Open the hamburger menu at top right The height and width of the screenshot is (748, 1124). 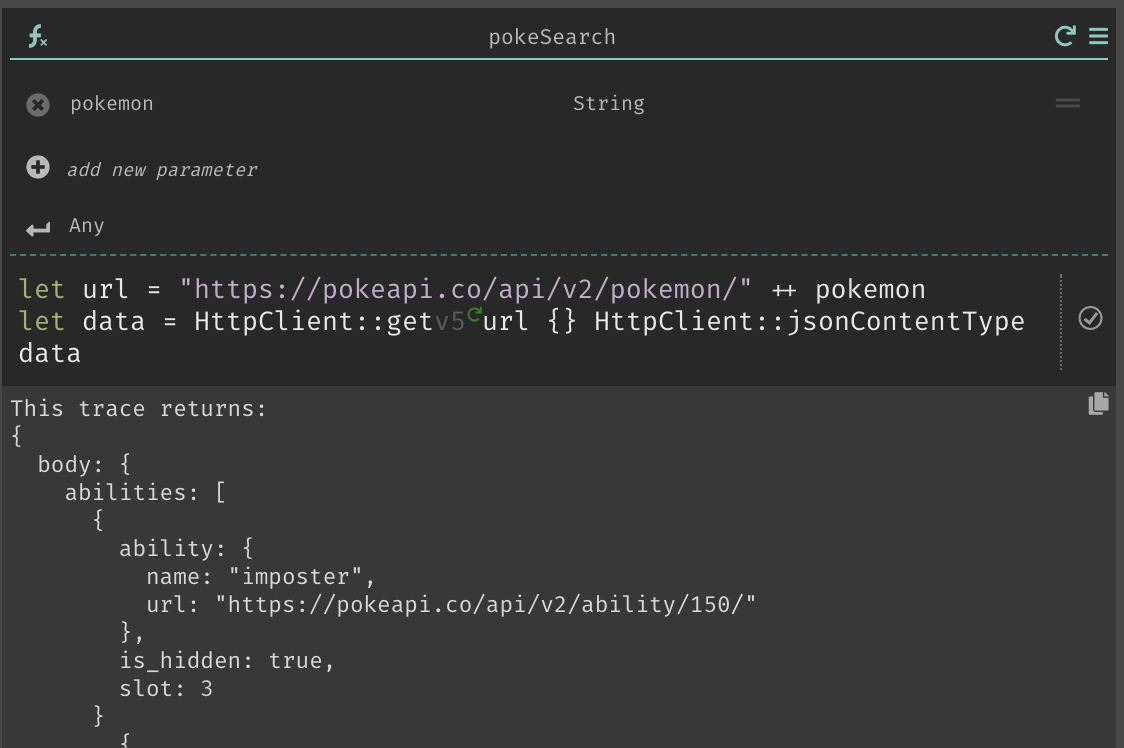1098,36
